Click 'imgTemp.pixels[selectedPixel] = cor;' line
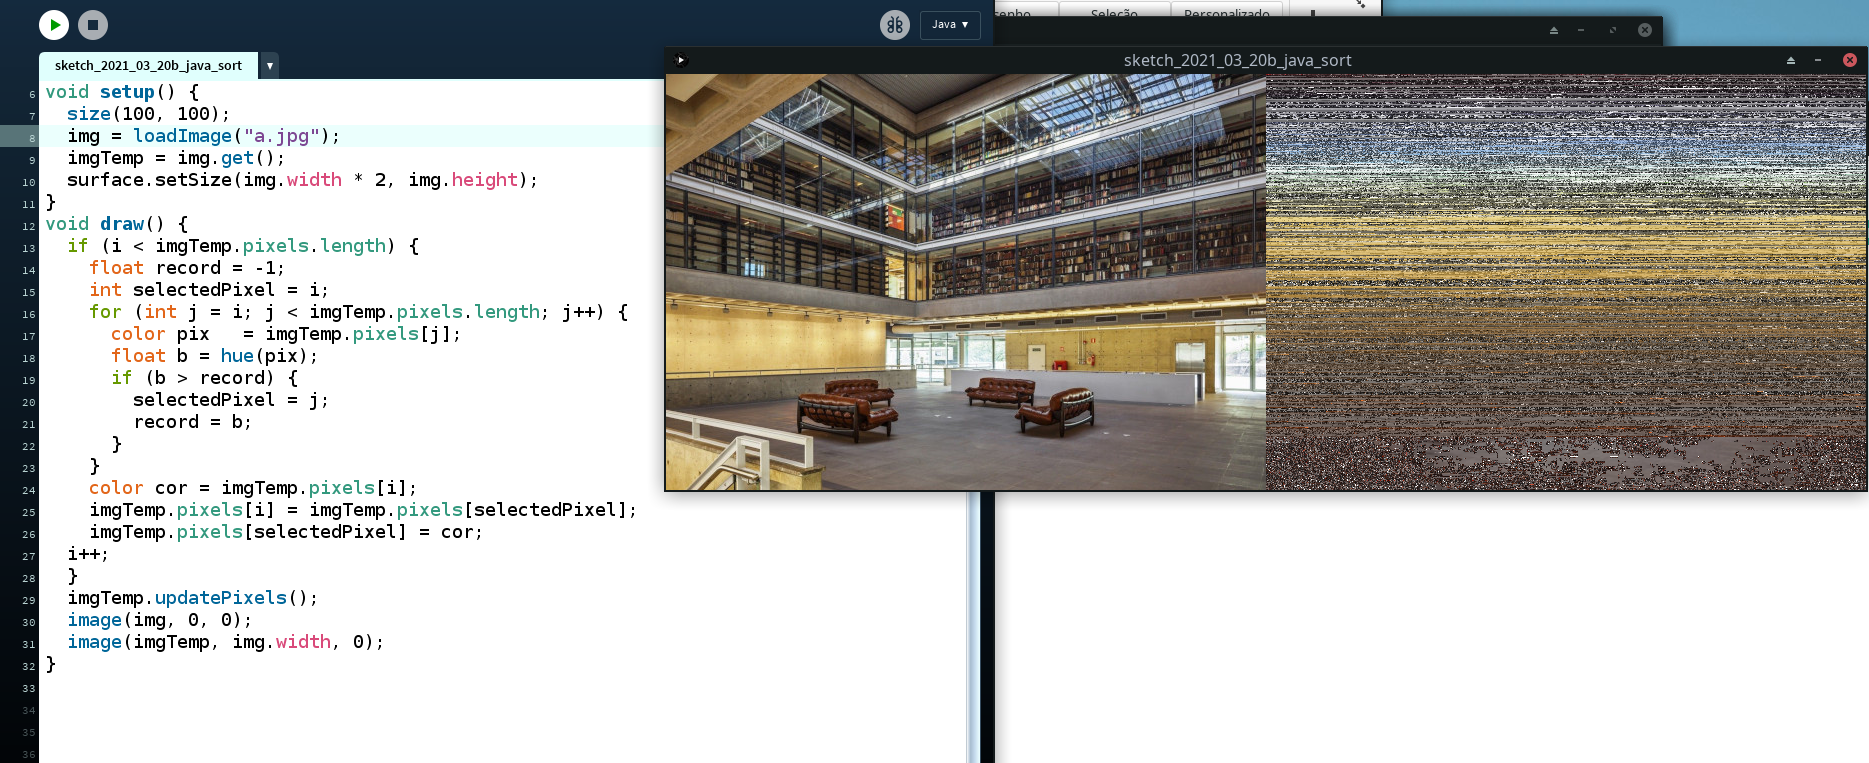 (286, 532)
